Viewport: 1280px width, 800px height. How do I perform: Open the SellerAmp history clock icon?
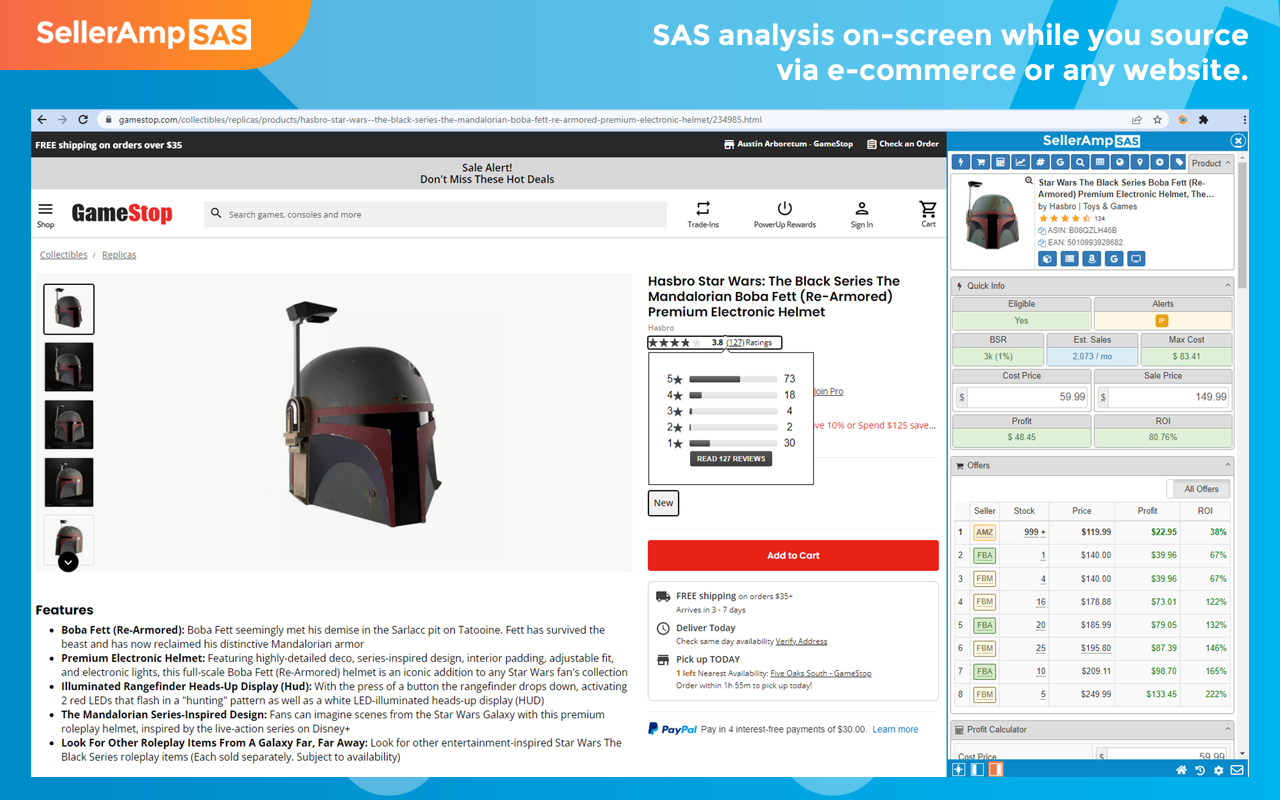tap(1200, 770)
